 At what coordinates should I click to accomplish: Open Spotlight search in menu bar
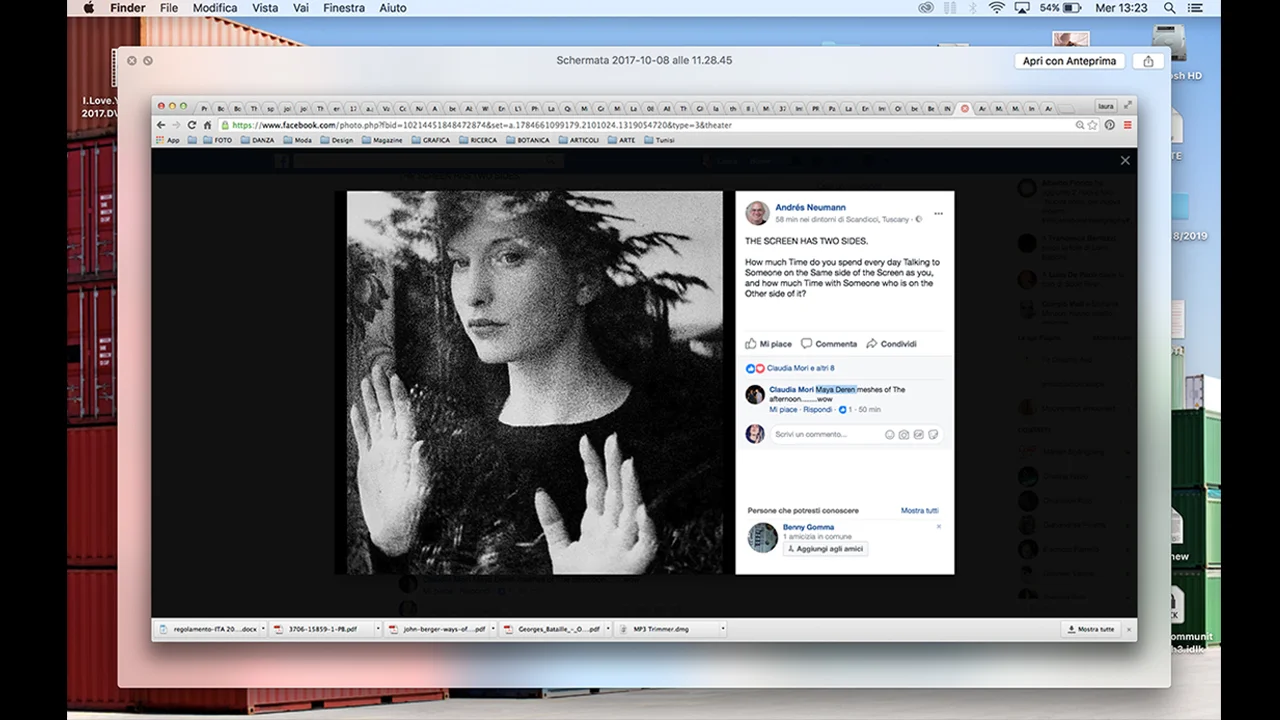(1169, 8)
